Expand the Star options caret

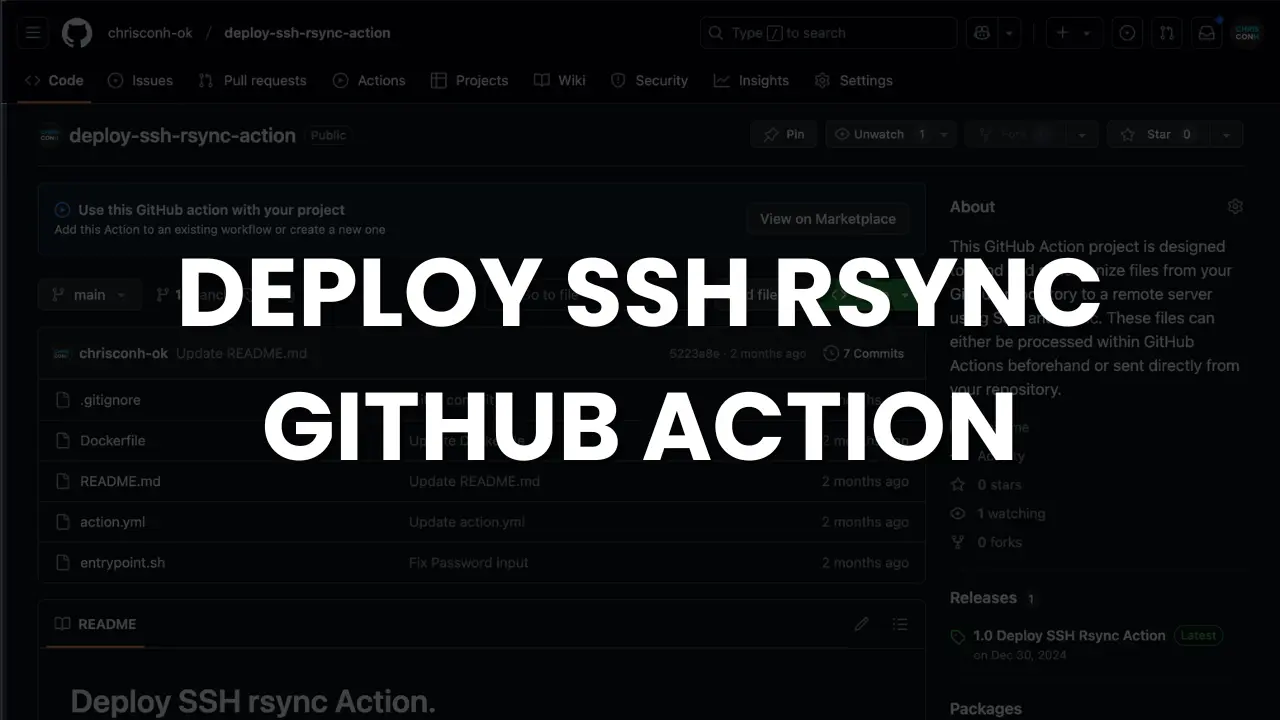click(1226, 133)
